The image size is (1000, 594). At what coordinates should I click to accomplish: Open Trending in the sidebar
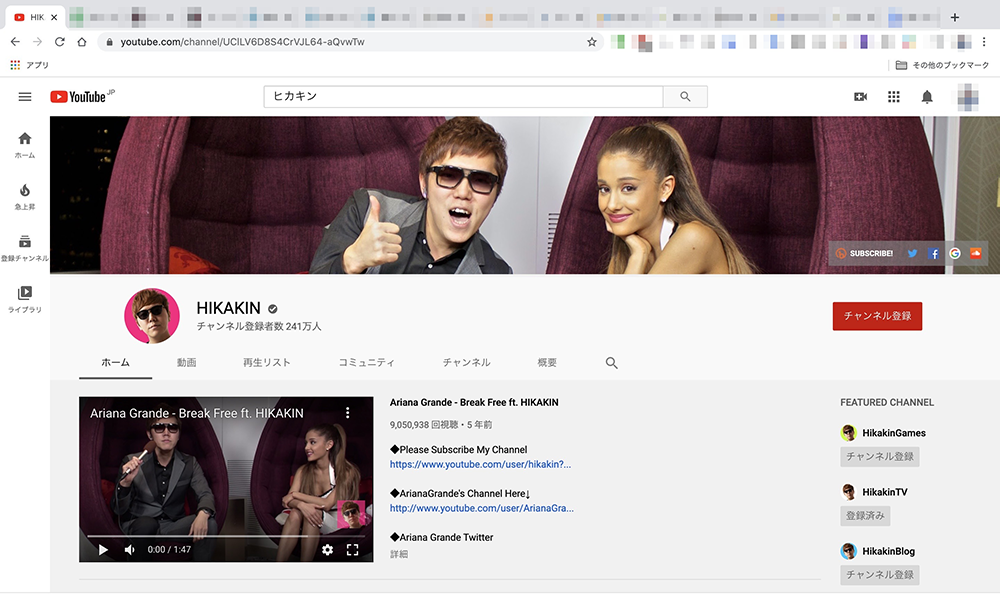click(25, 197)
